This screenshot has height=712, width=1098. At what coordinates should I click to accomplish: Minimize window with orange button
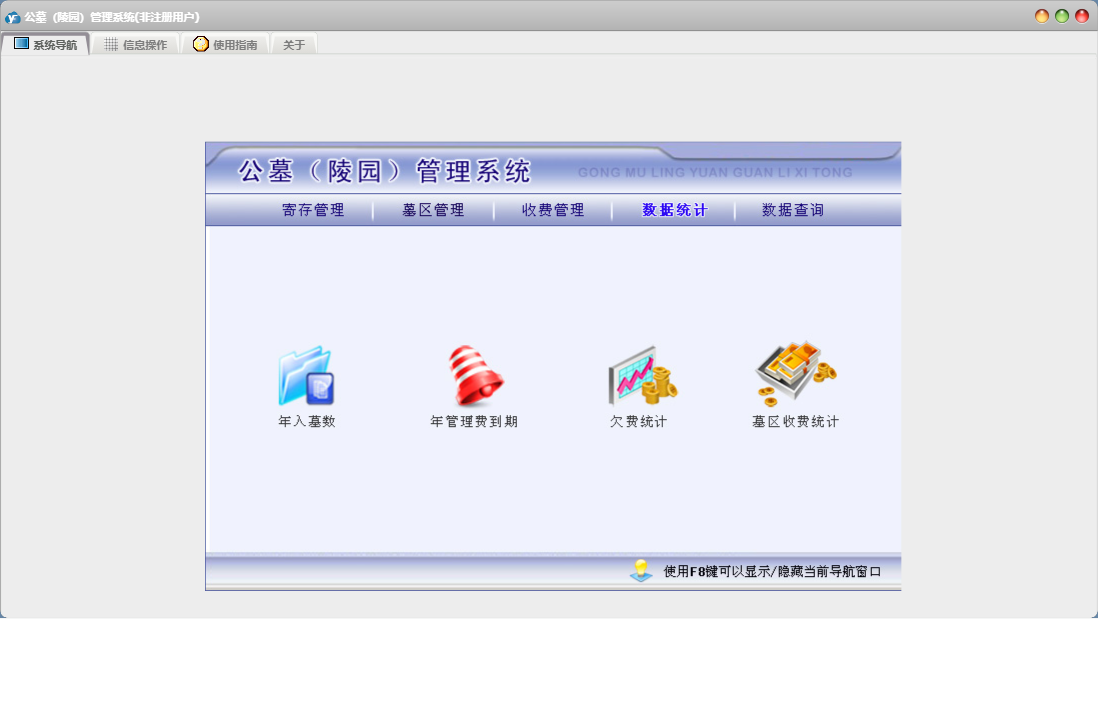[1042, 16]
